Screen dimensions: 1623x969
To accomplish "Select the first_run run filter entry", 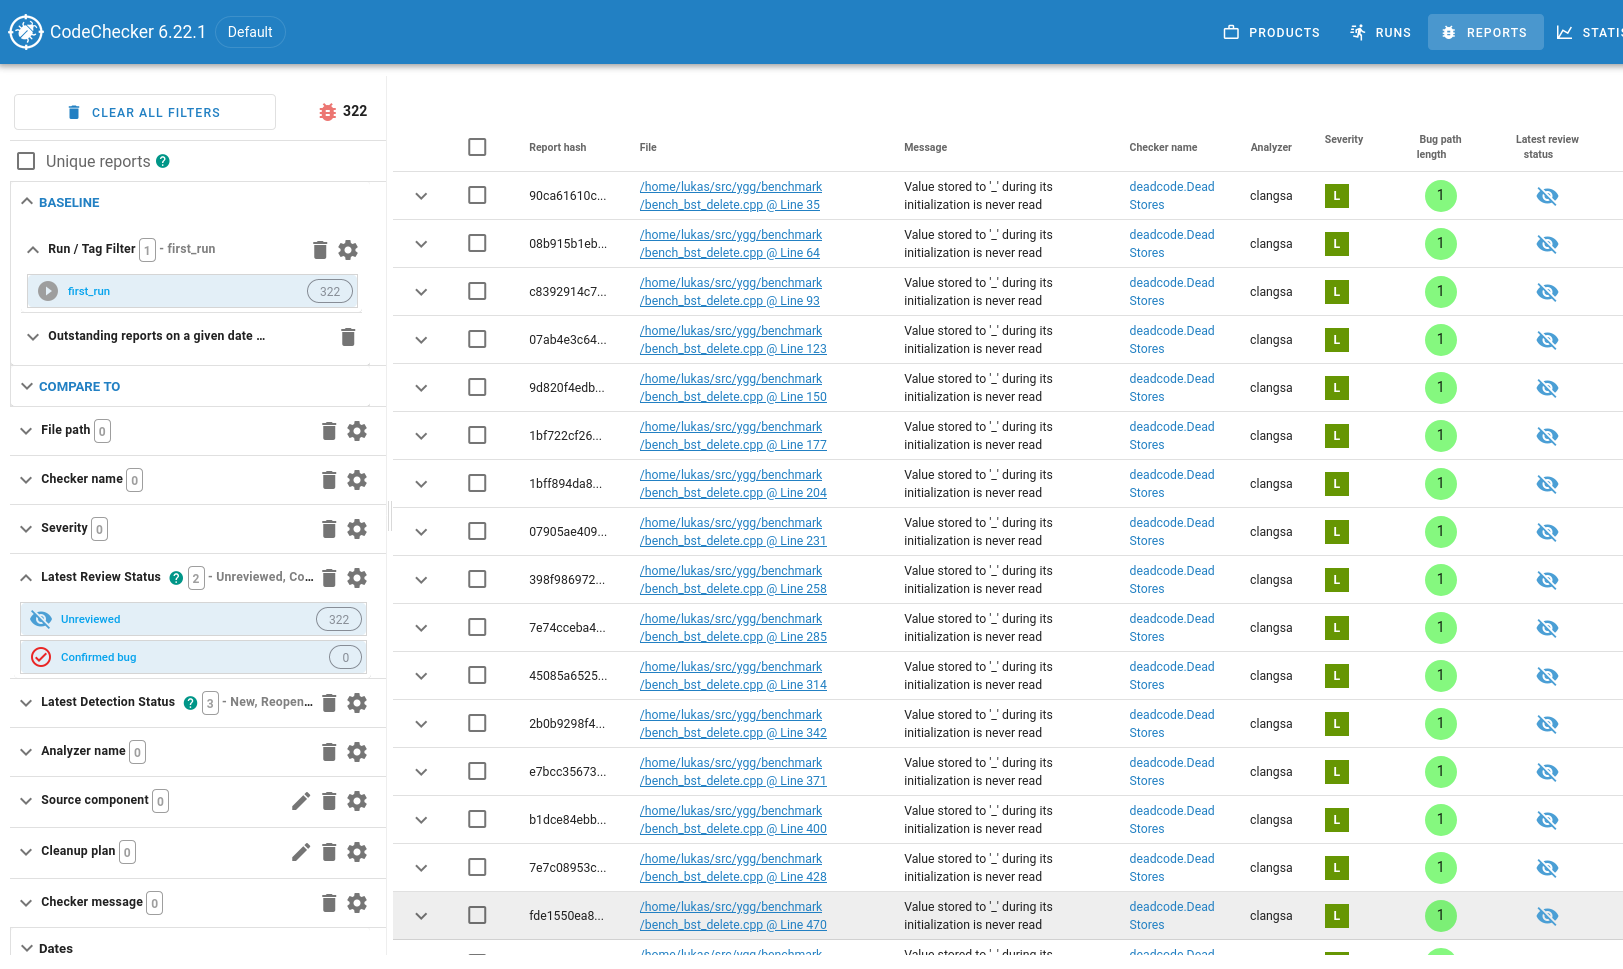I will click(192, 291).
